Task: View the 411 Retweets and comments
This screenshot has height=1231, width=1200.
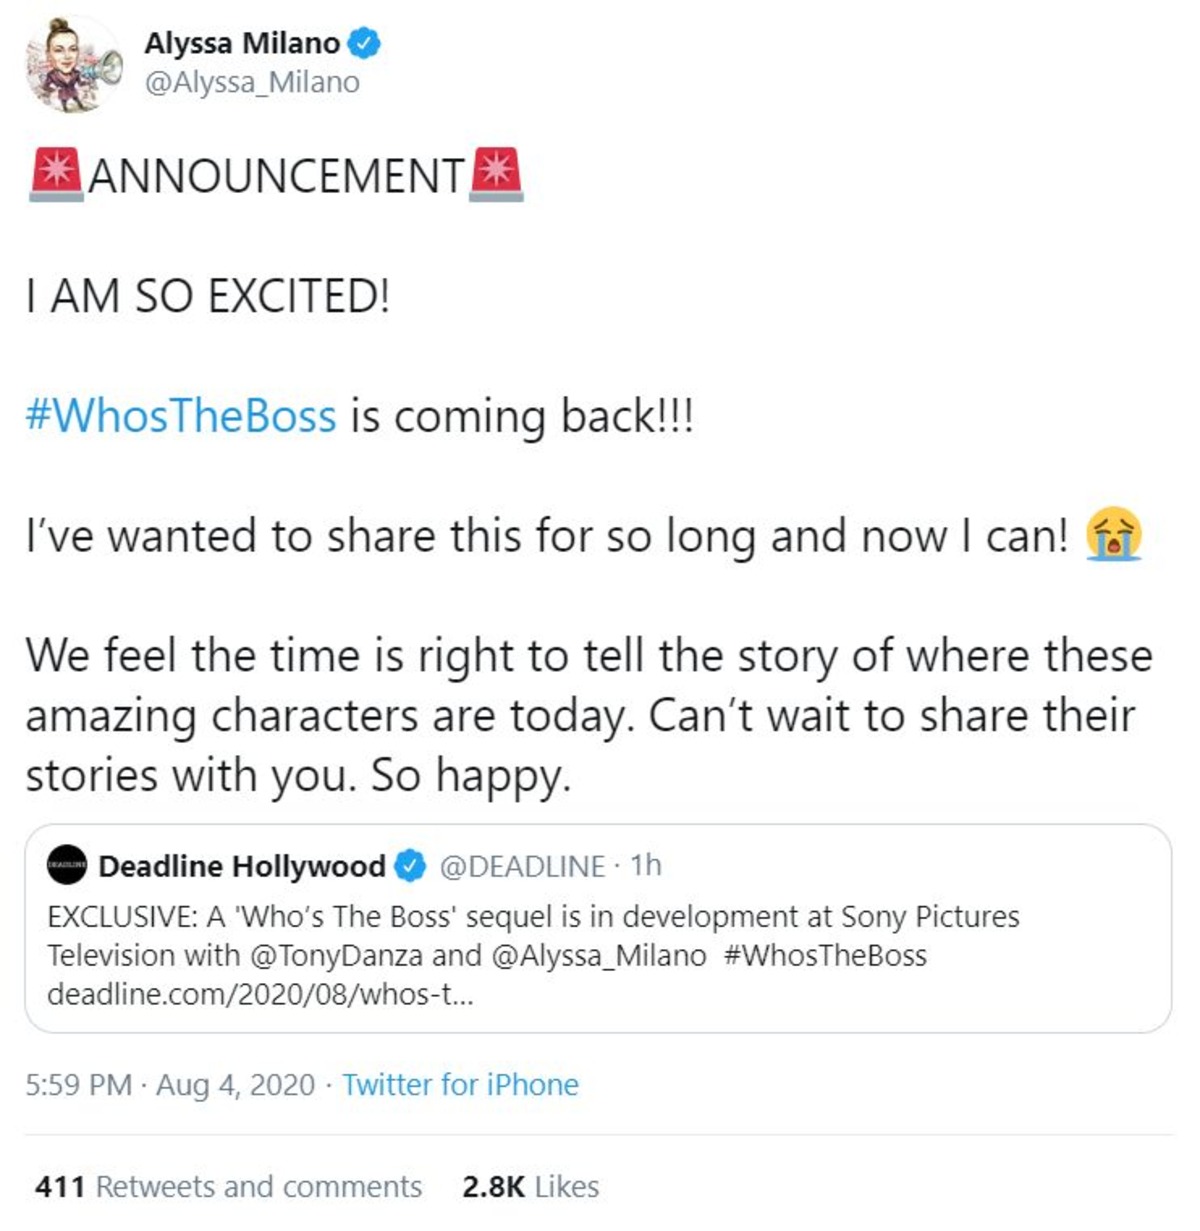Action: tap(228, 1187)
